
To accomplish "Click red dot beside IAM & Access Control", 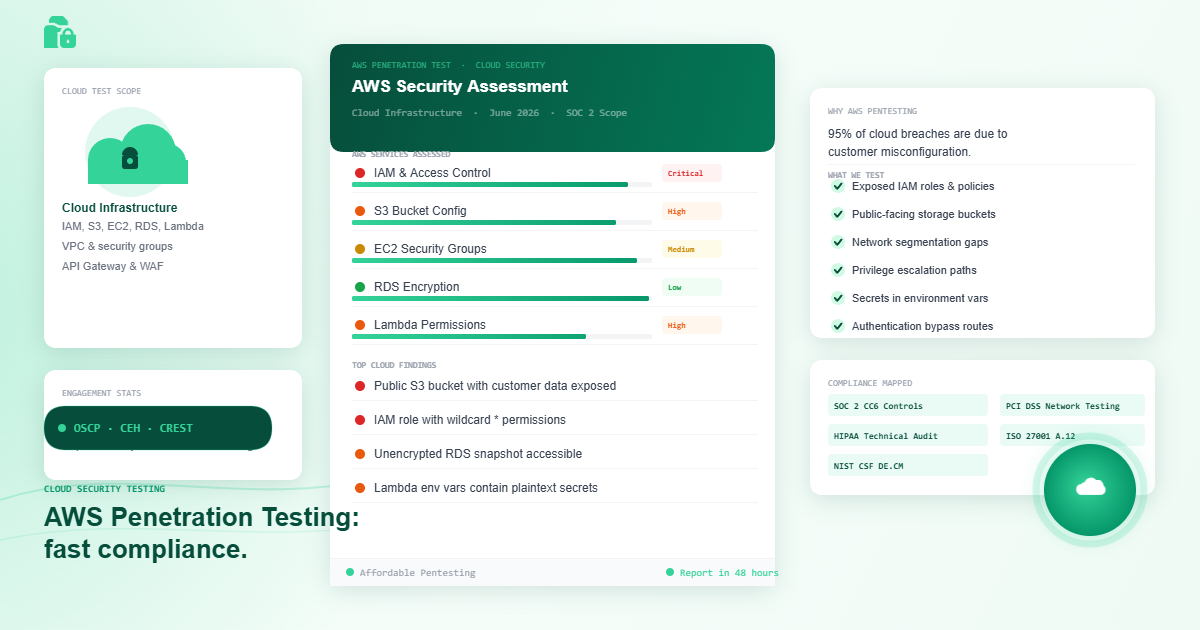I will coord(360,173).
